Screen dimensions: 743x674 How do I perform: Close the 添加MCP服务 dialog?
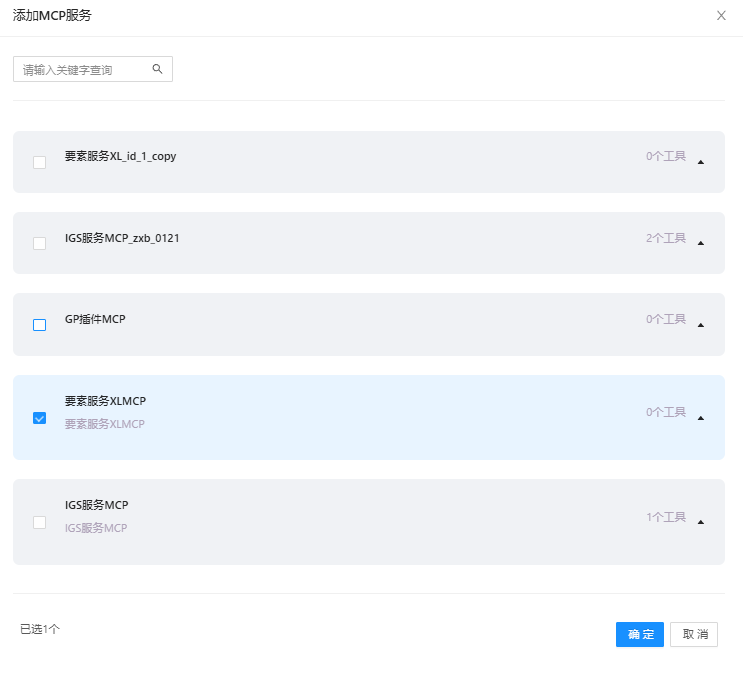(721, 15)
